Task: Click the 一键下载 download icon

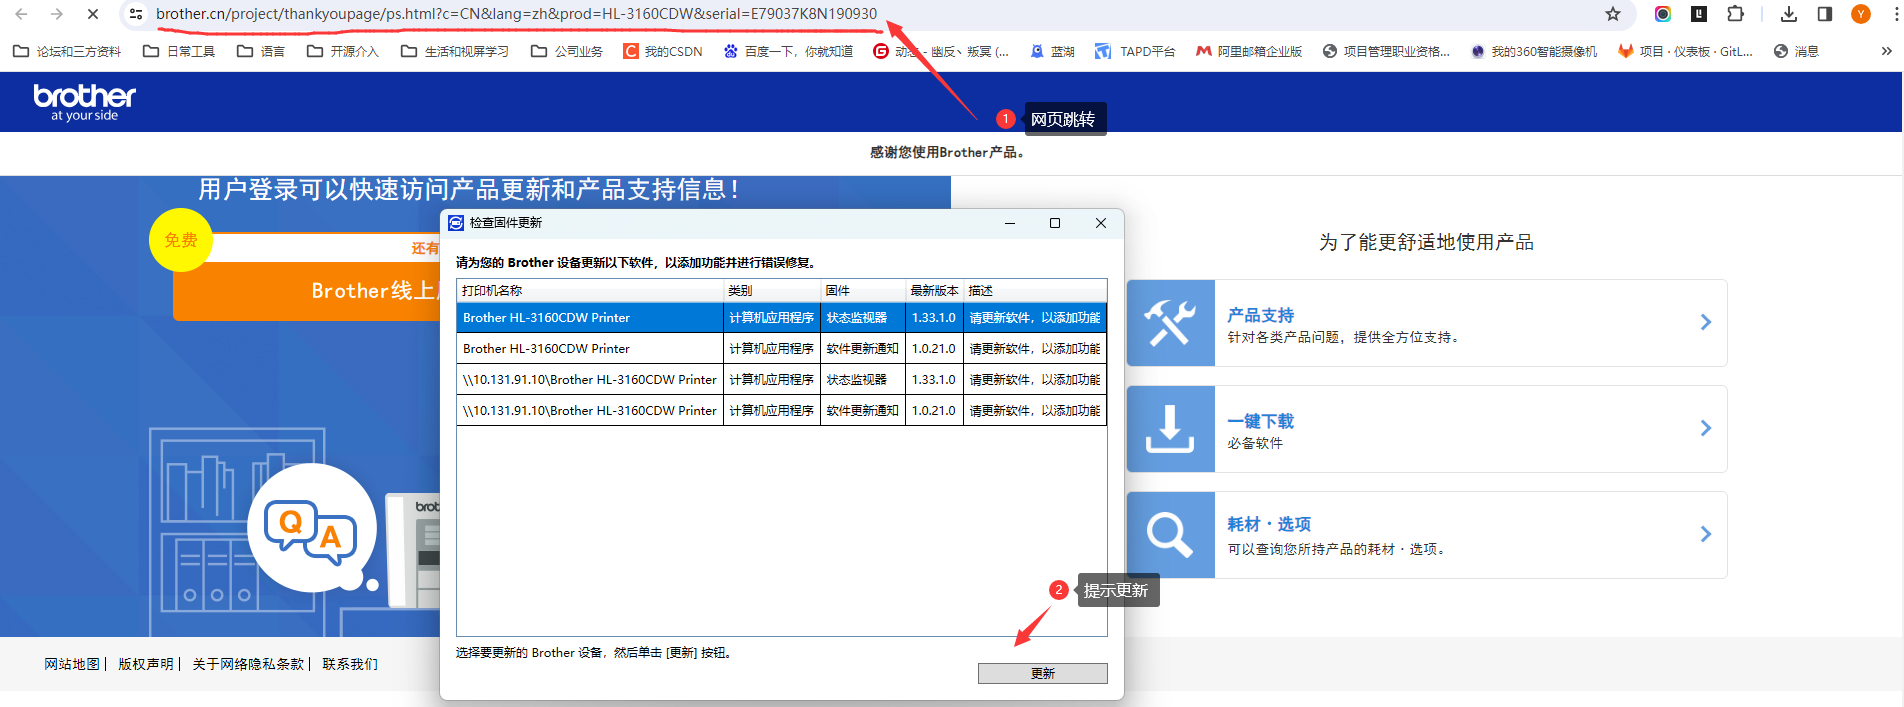Action: [x=1170, y=429]
